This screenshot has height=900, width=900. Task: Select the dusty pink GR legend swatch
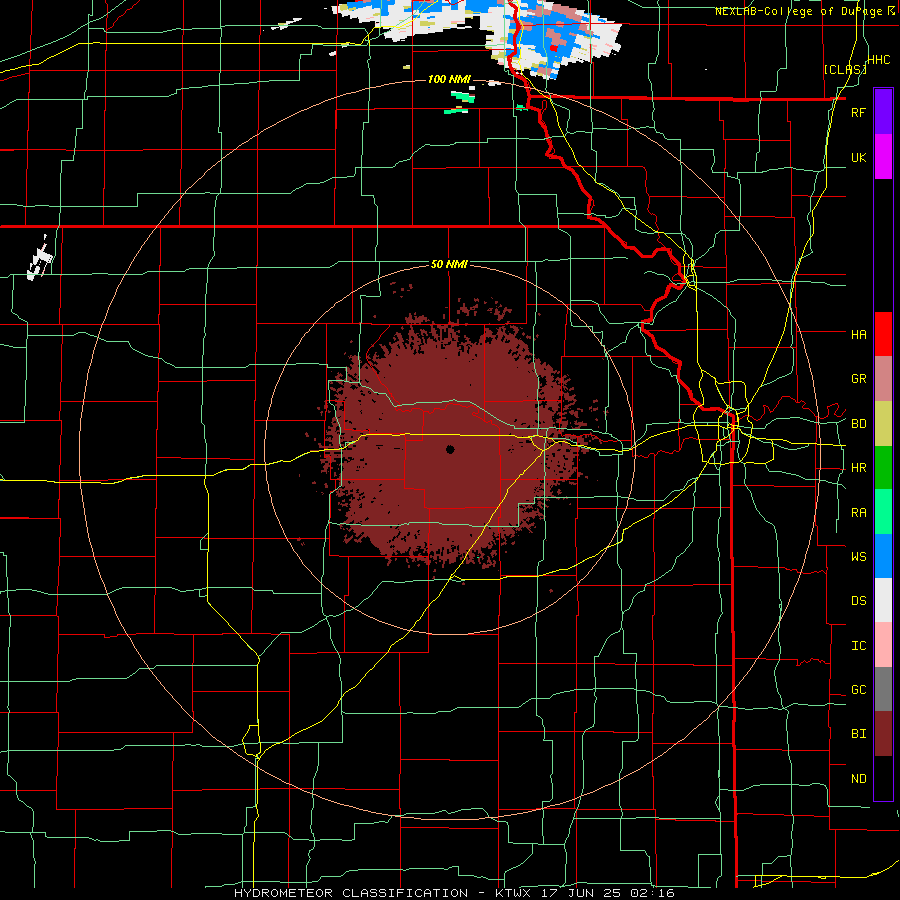pyautogui.click(x=883, y=379)
